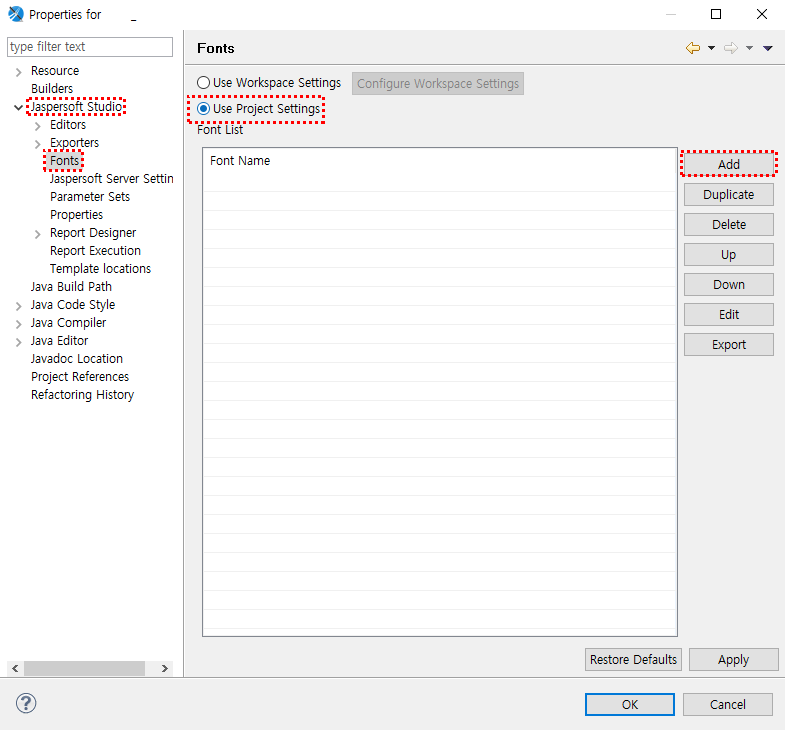Select Properties tree item

[77, 215]
